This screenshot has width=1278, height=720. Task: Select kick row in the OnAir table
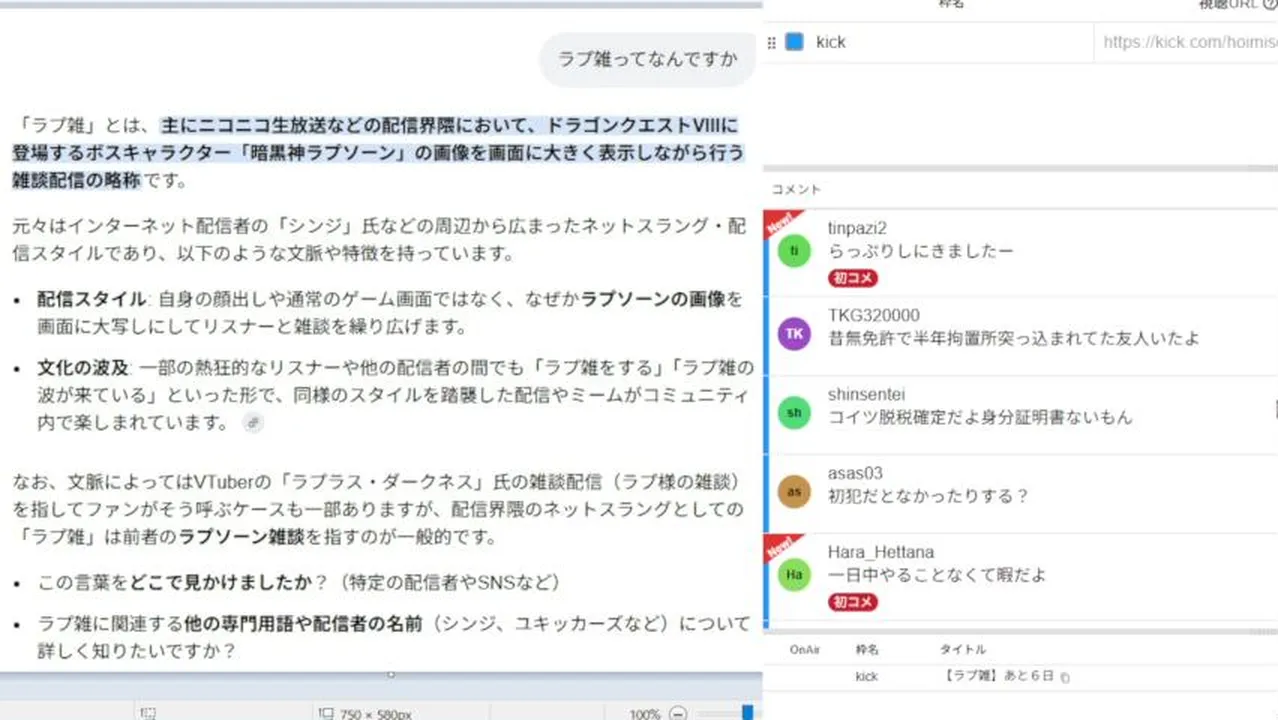click(x=1020, y=677)
